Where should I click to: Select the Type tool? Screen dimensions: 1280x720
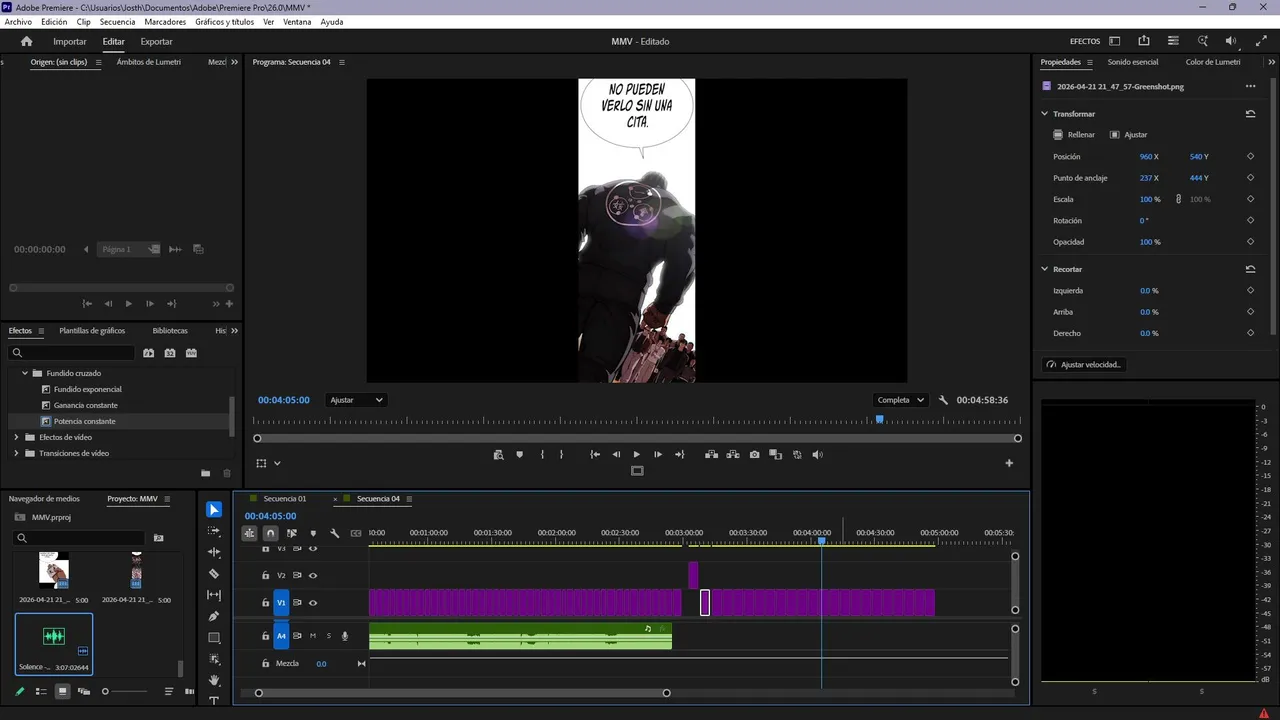pos(214,701)
